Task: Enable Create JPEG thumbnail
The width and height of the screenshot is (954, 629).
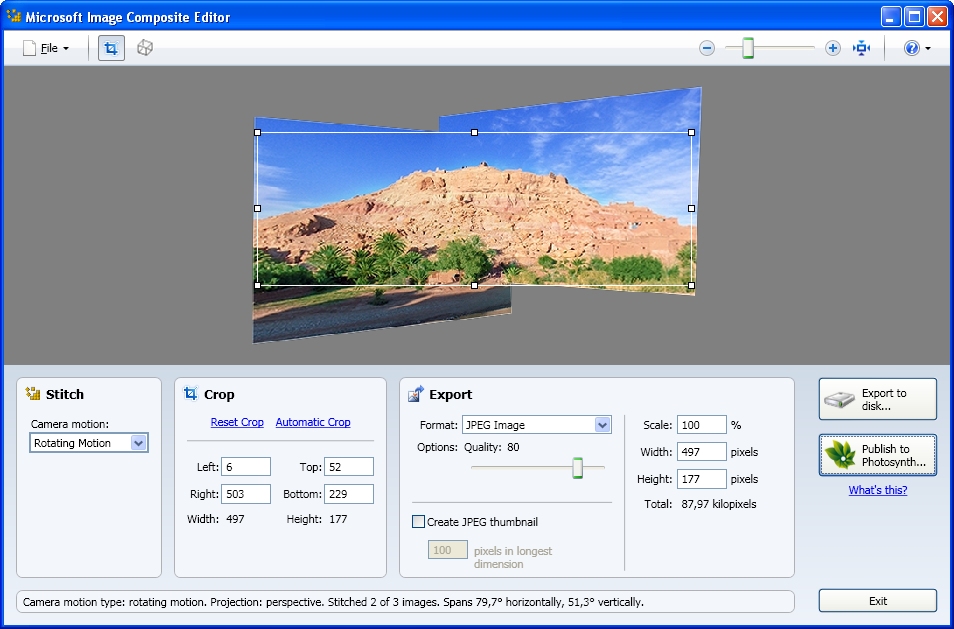Action: (417, 521)
